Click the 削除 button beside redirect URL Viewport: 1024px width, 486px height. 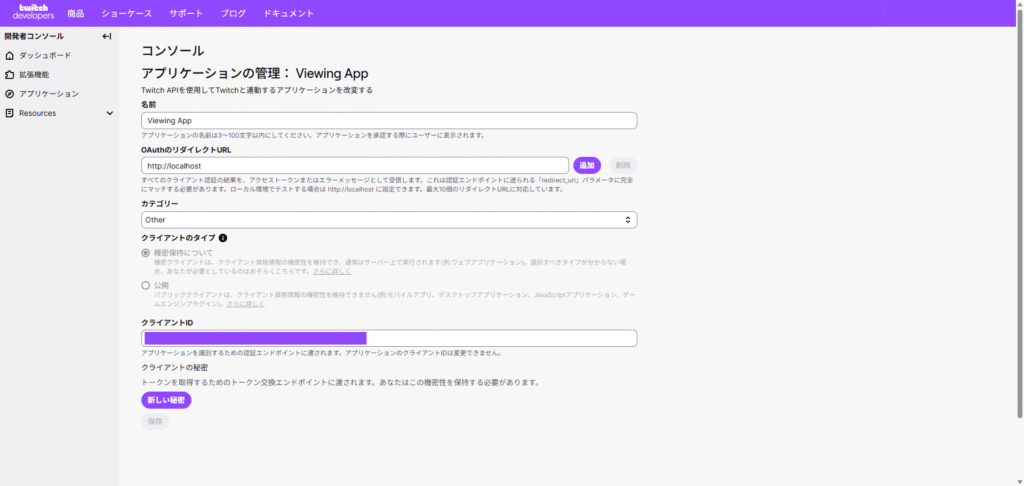(x=623, y=165)
